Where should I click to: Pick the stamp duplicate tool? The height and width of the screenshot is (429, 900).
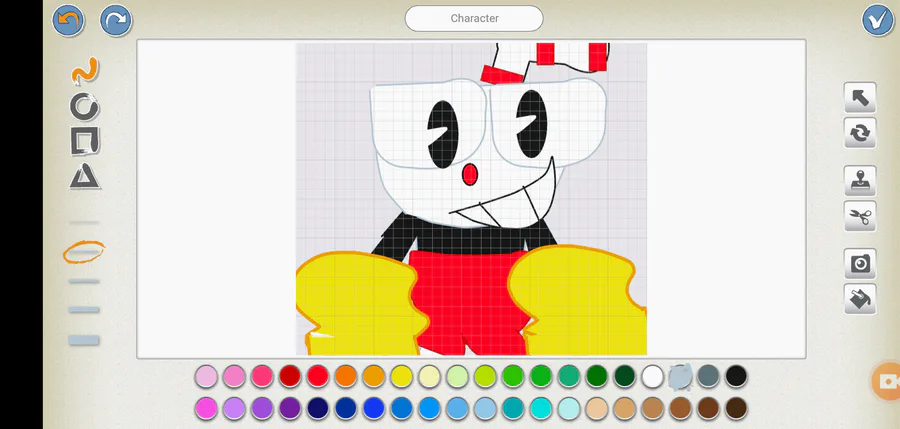pyautogui.click(x=860, y=181)
